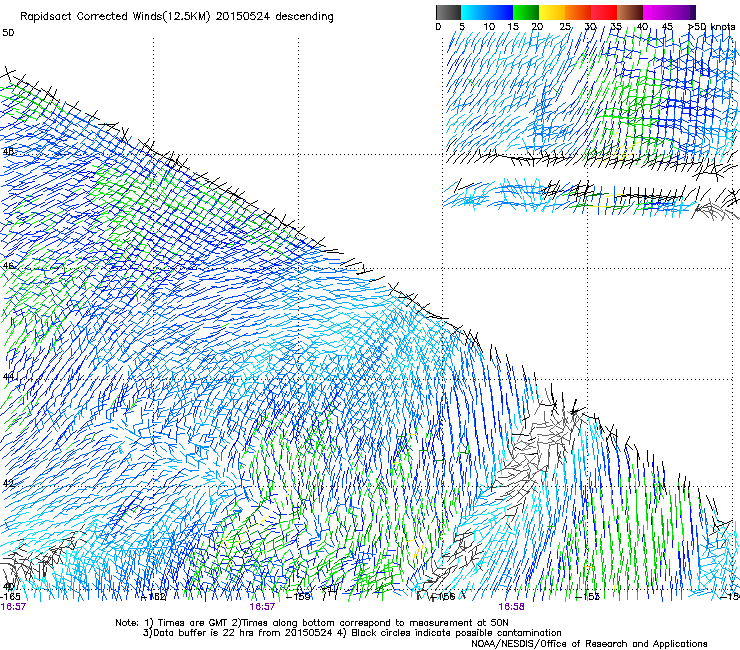Click the 'Times are GMT' note line
Viewport: 740px width, 650px height.
pyautogui.click(x=312, y=623)
